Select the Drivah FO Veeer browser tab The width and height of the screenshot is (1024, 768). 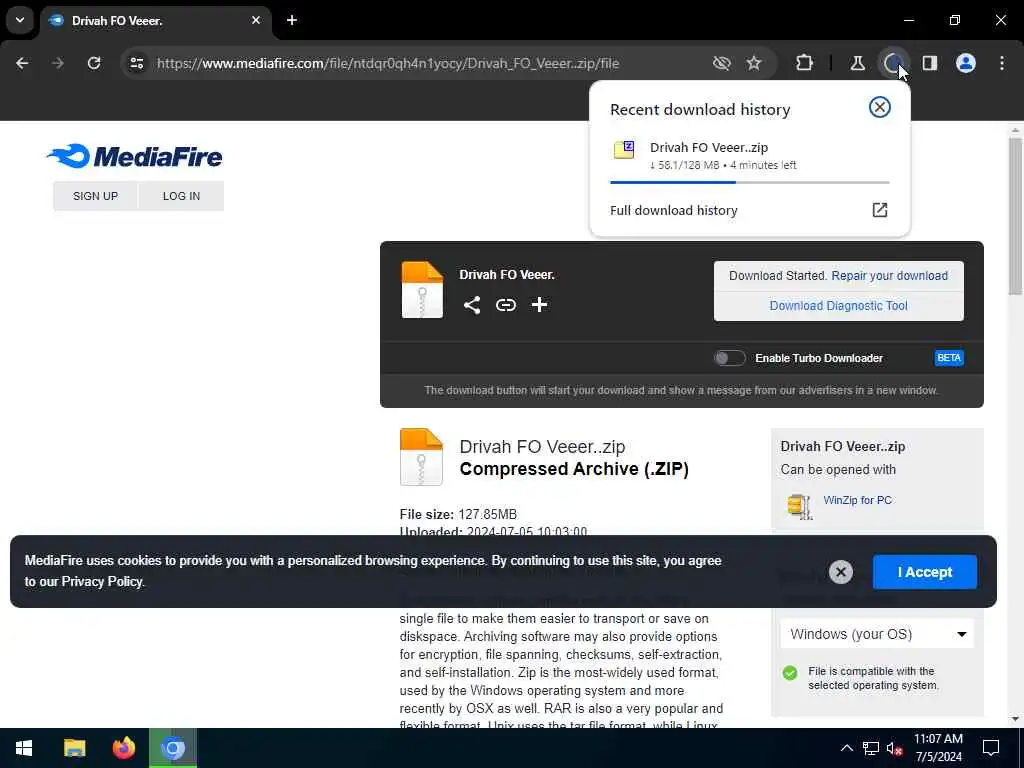(155, 20)
